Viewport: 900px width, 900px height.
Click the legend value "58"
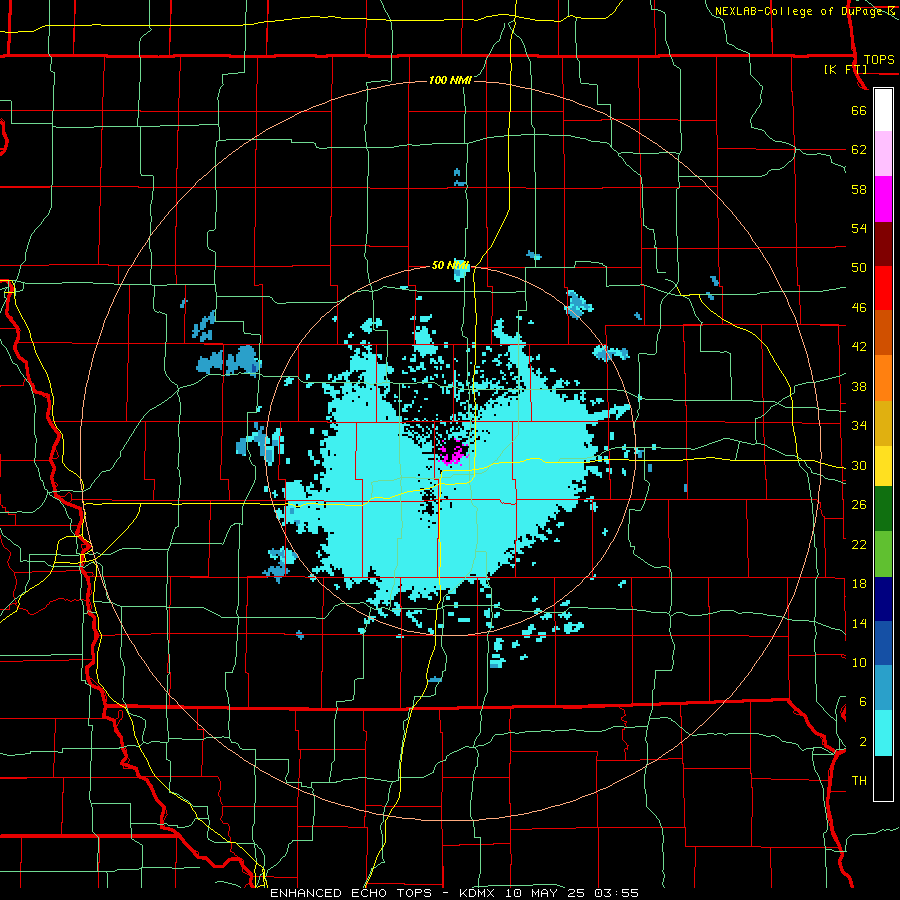(x=859, y=189)
